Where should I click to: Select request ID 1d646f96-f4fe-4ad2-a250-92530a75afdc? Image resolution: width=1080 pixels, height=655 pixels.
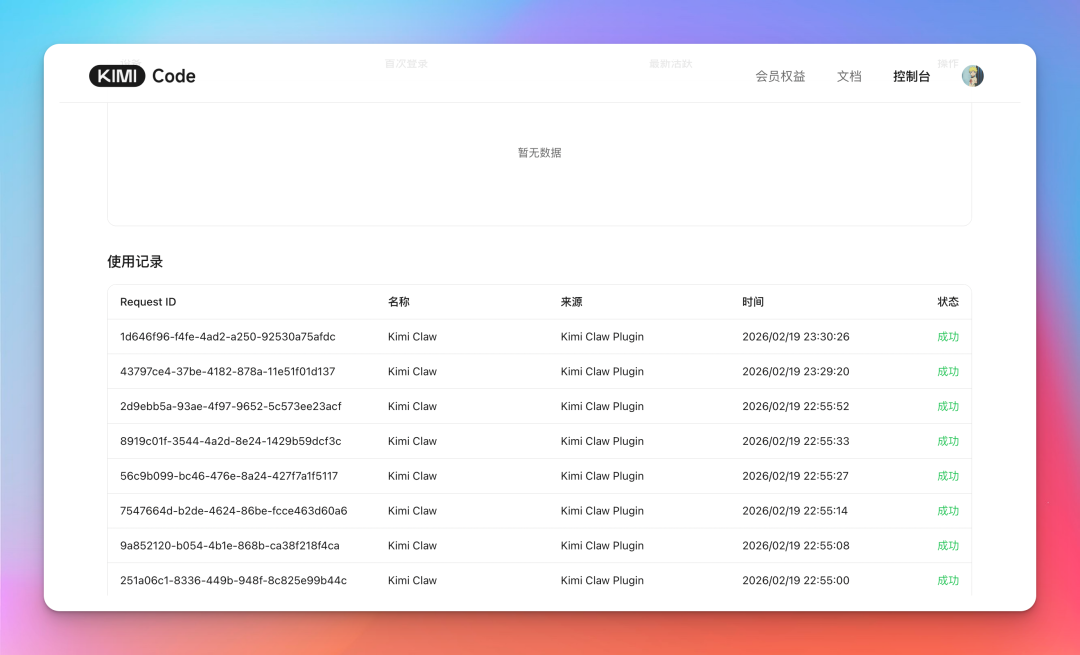tap(228, 337)
